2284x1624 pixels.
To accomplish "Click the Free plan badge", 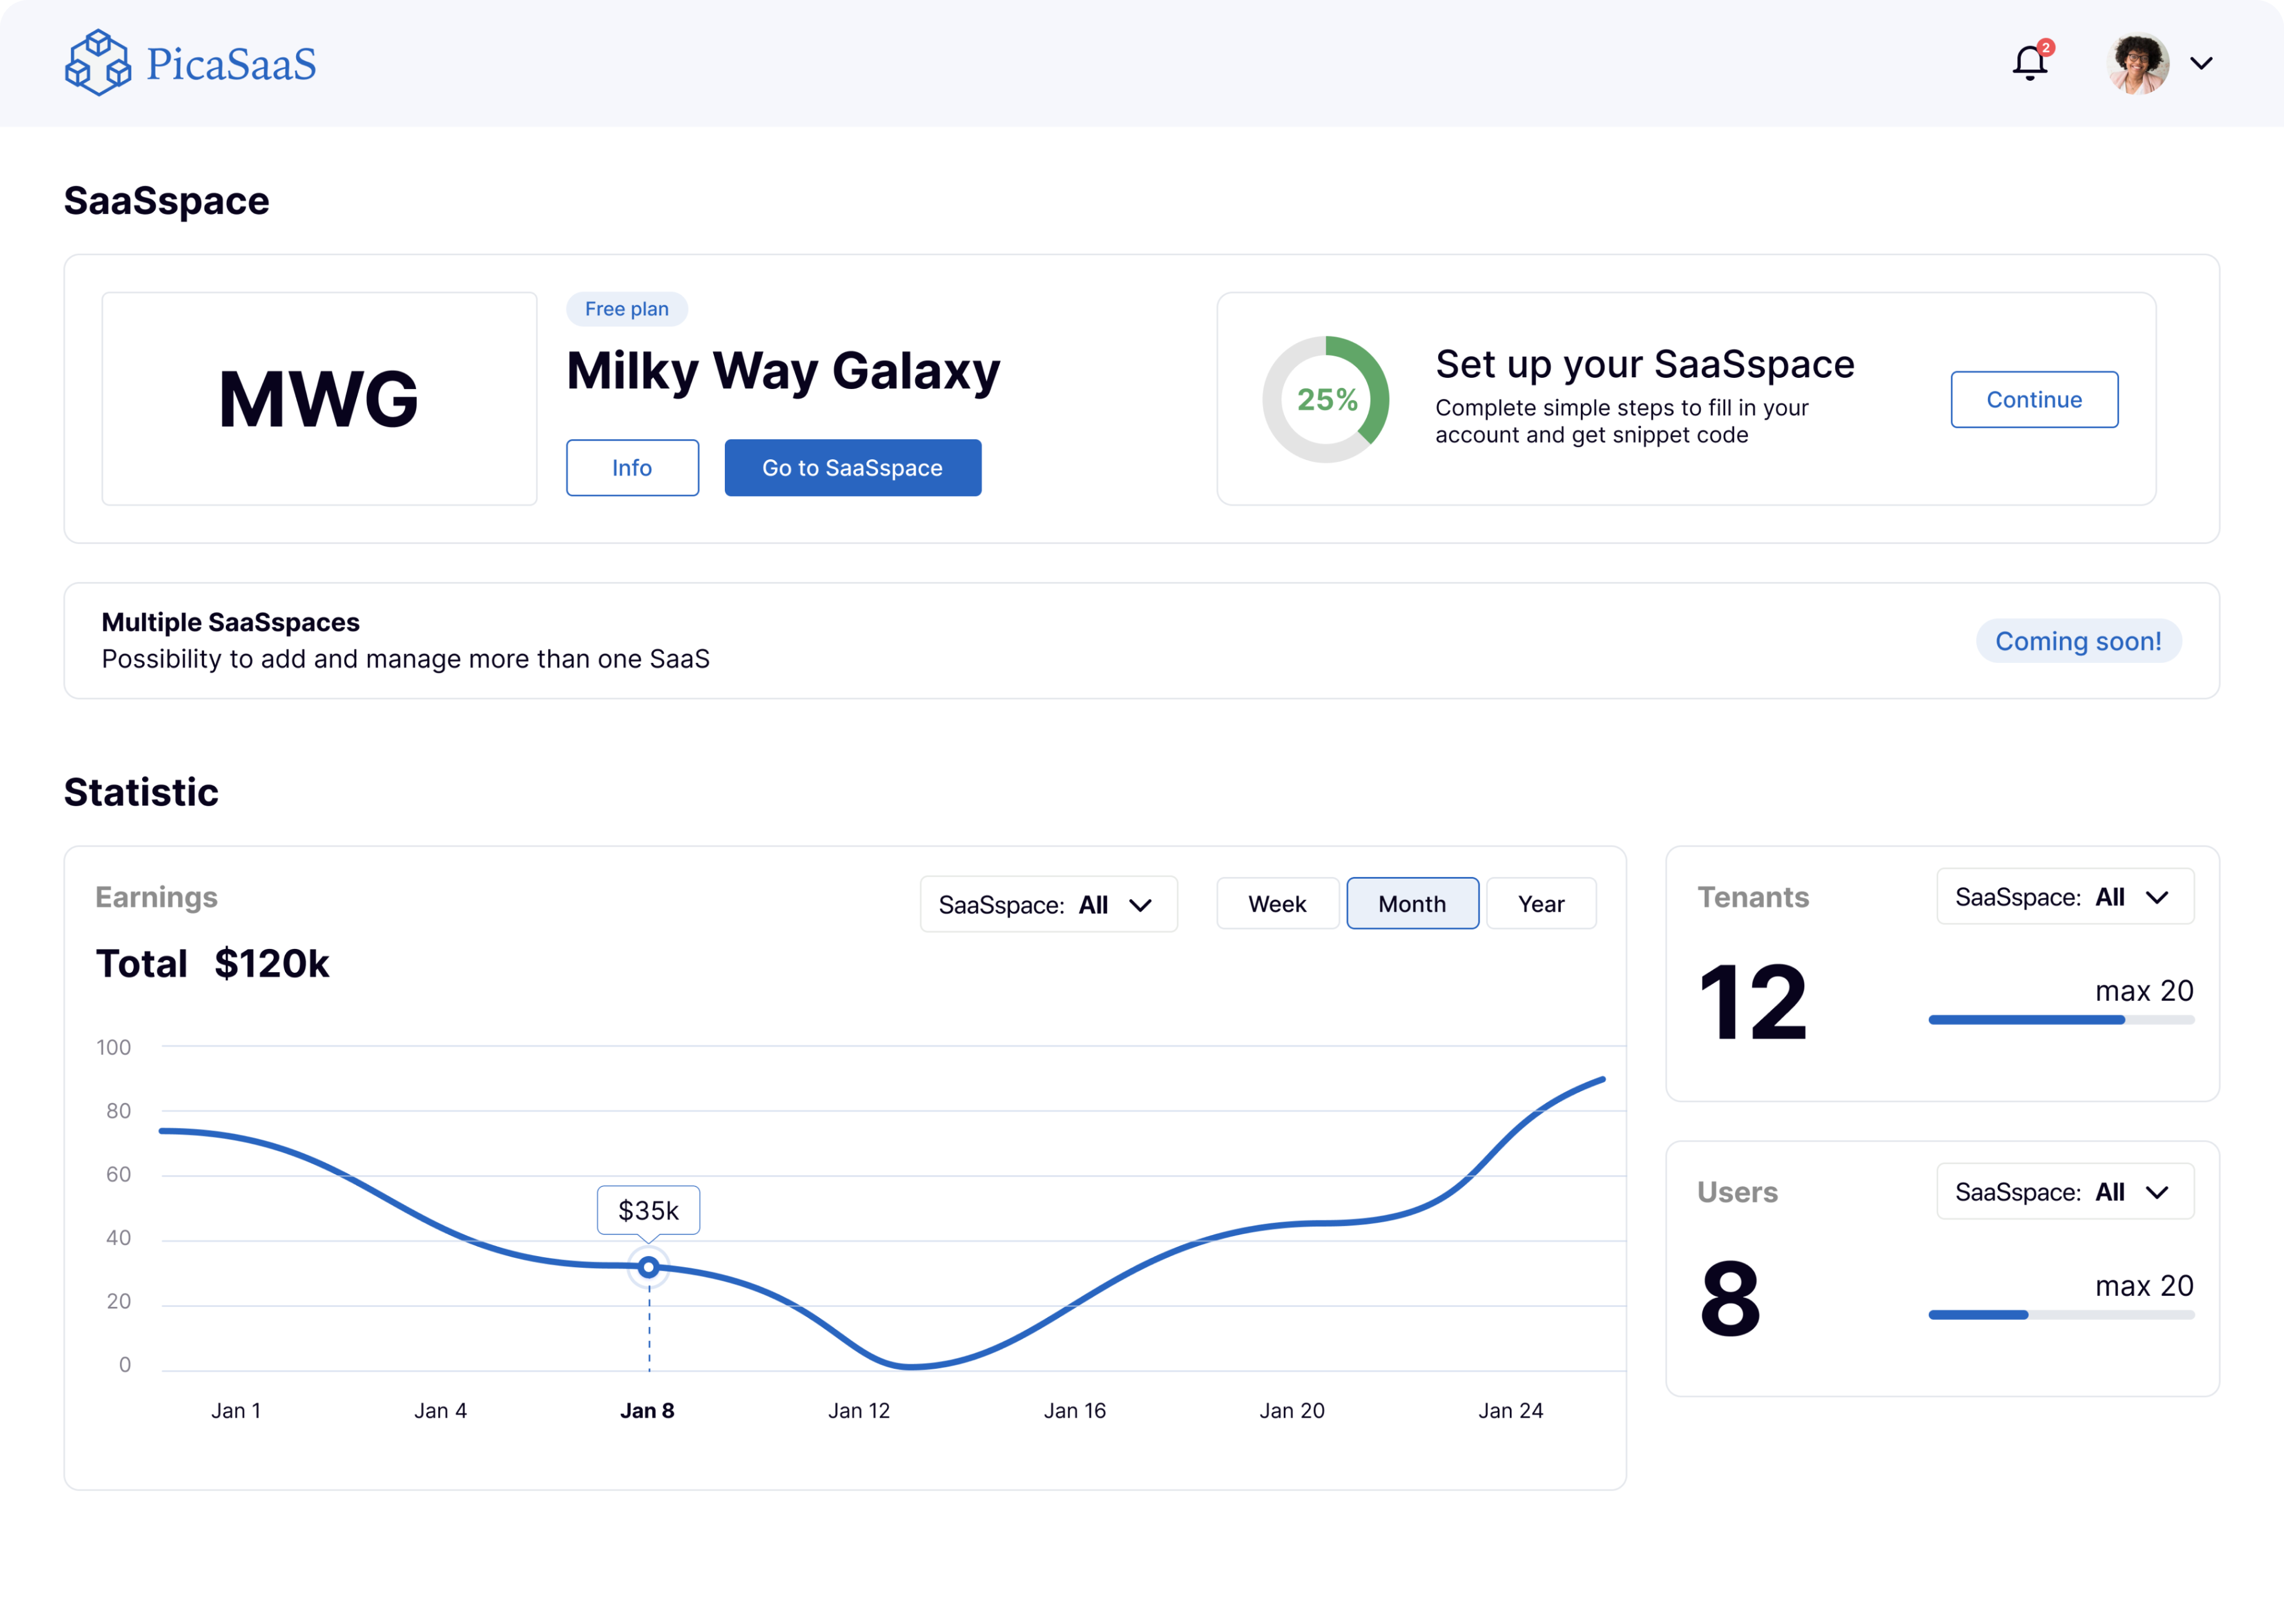I will pyautogui.click(x=626, y=308).
